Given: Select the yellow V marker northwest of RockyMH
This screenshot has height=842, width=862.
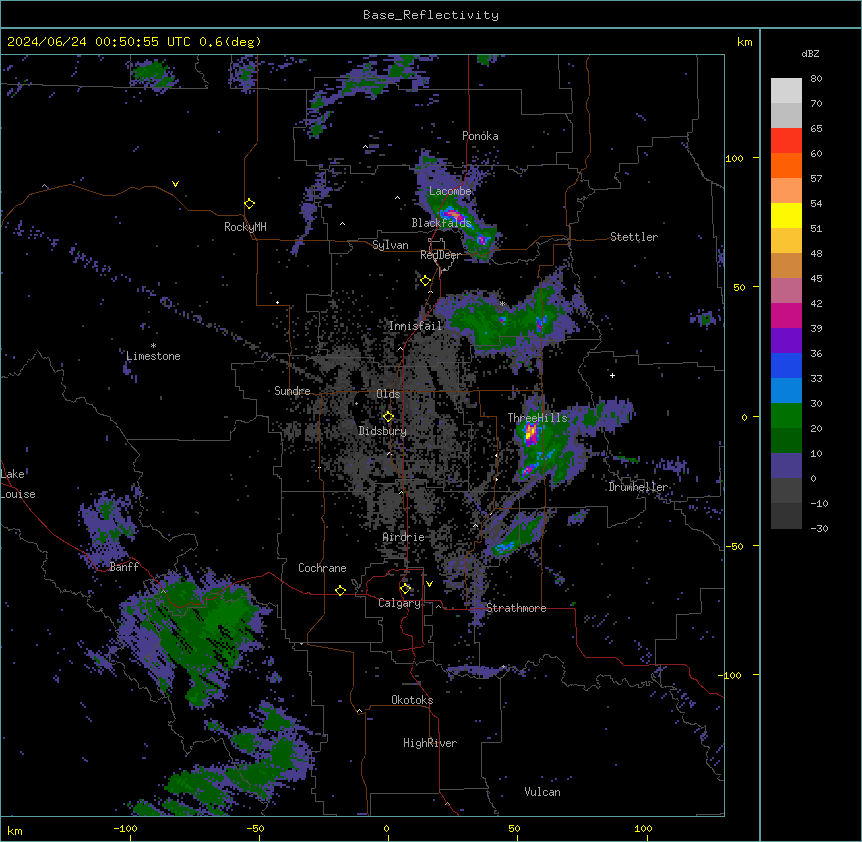Looking at the screenshot, I should [175, 184].
